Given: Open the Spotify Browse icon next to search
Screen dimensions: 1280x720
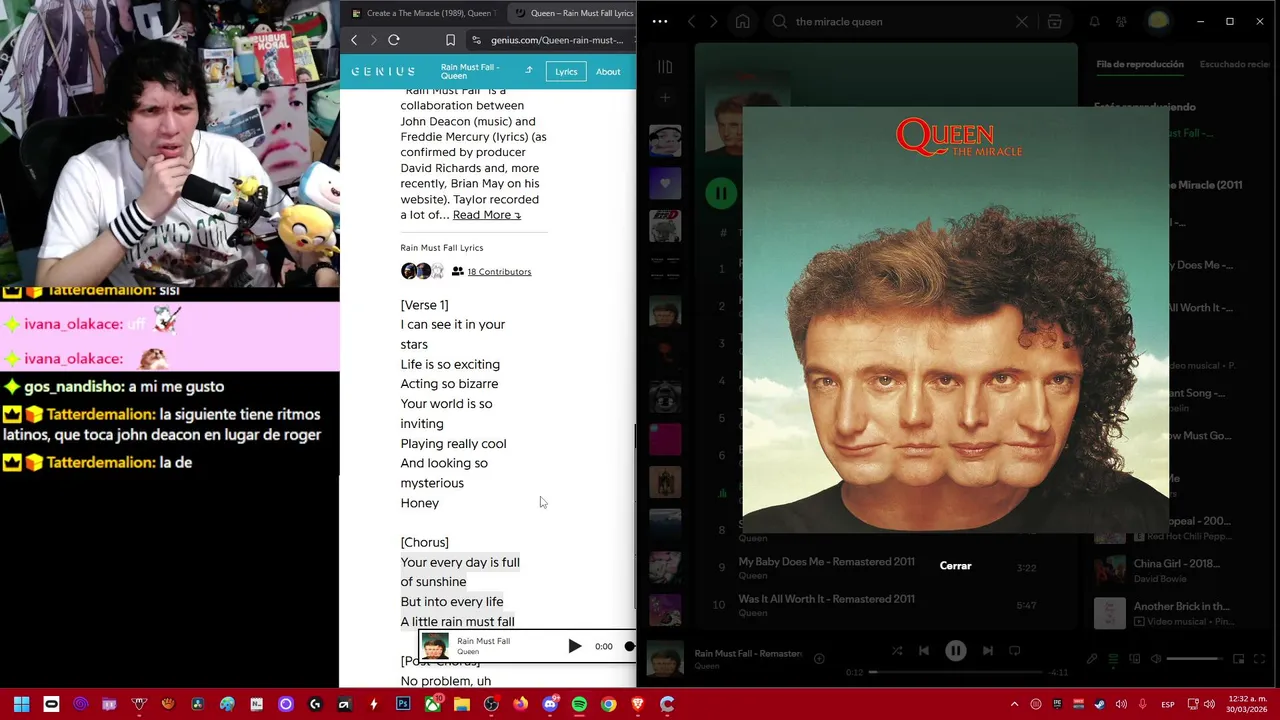Looking at the screenshot, I should tap(1055, 21).
